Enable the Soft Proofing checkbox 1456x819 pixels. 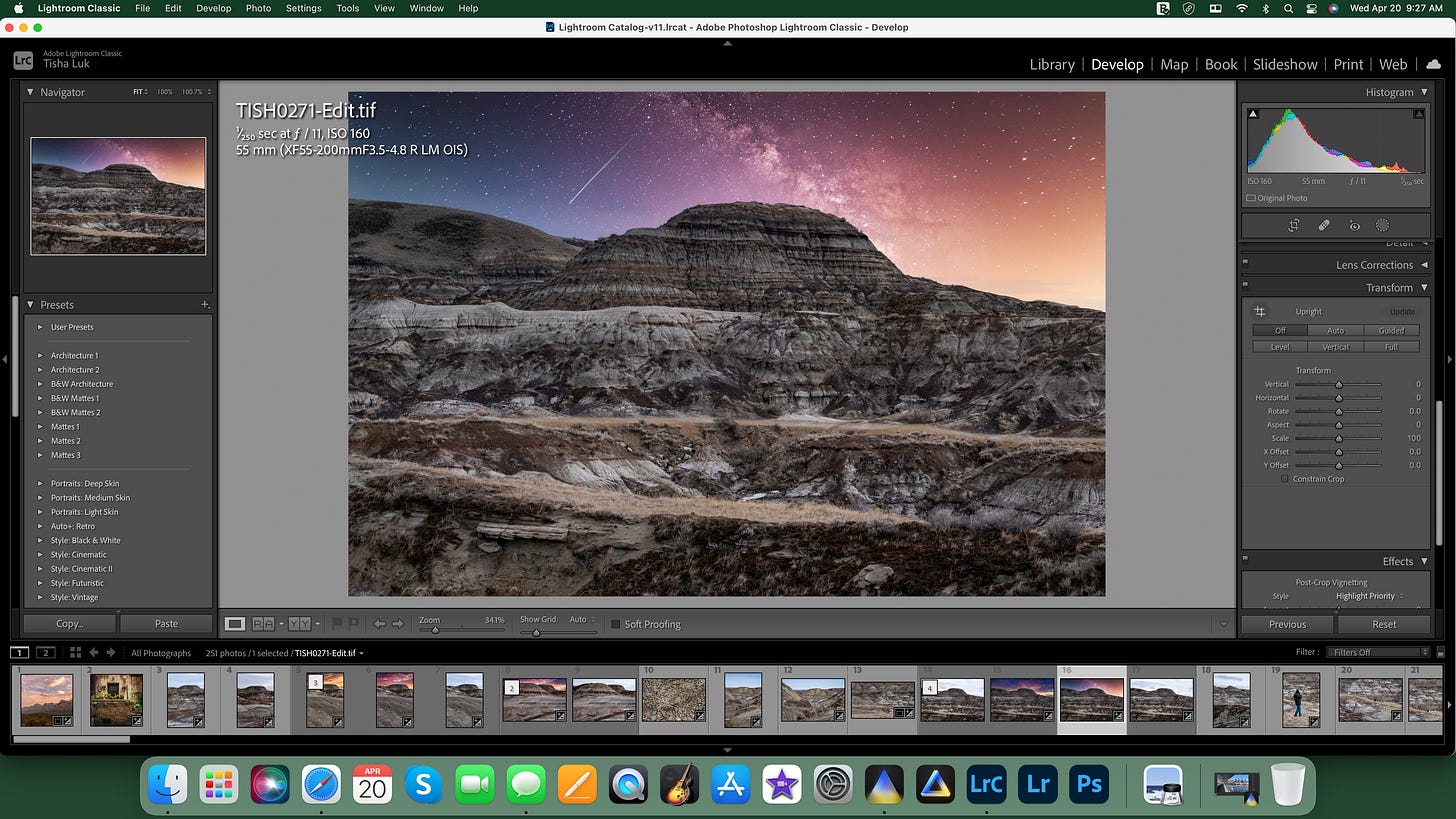(x=616, y=624)
